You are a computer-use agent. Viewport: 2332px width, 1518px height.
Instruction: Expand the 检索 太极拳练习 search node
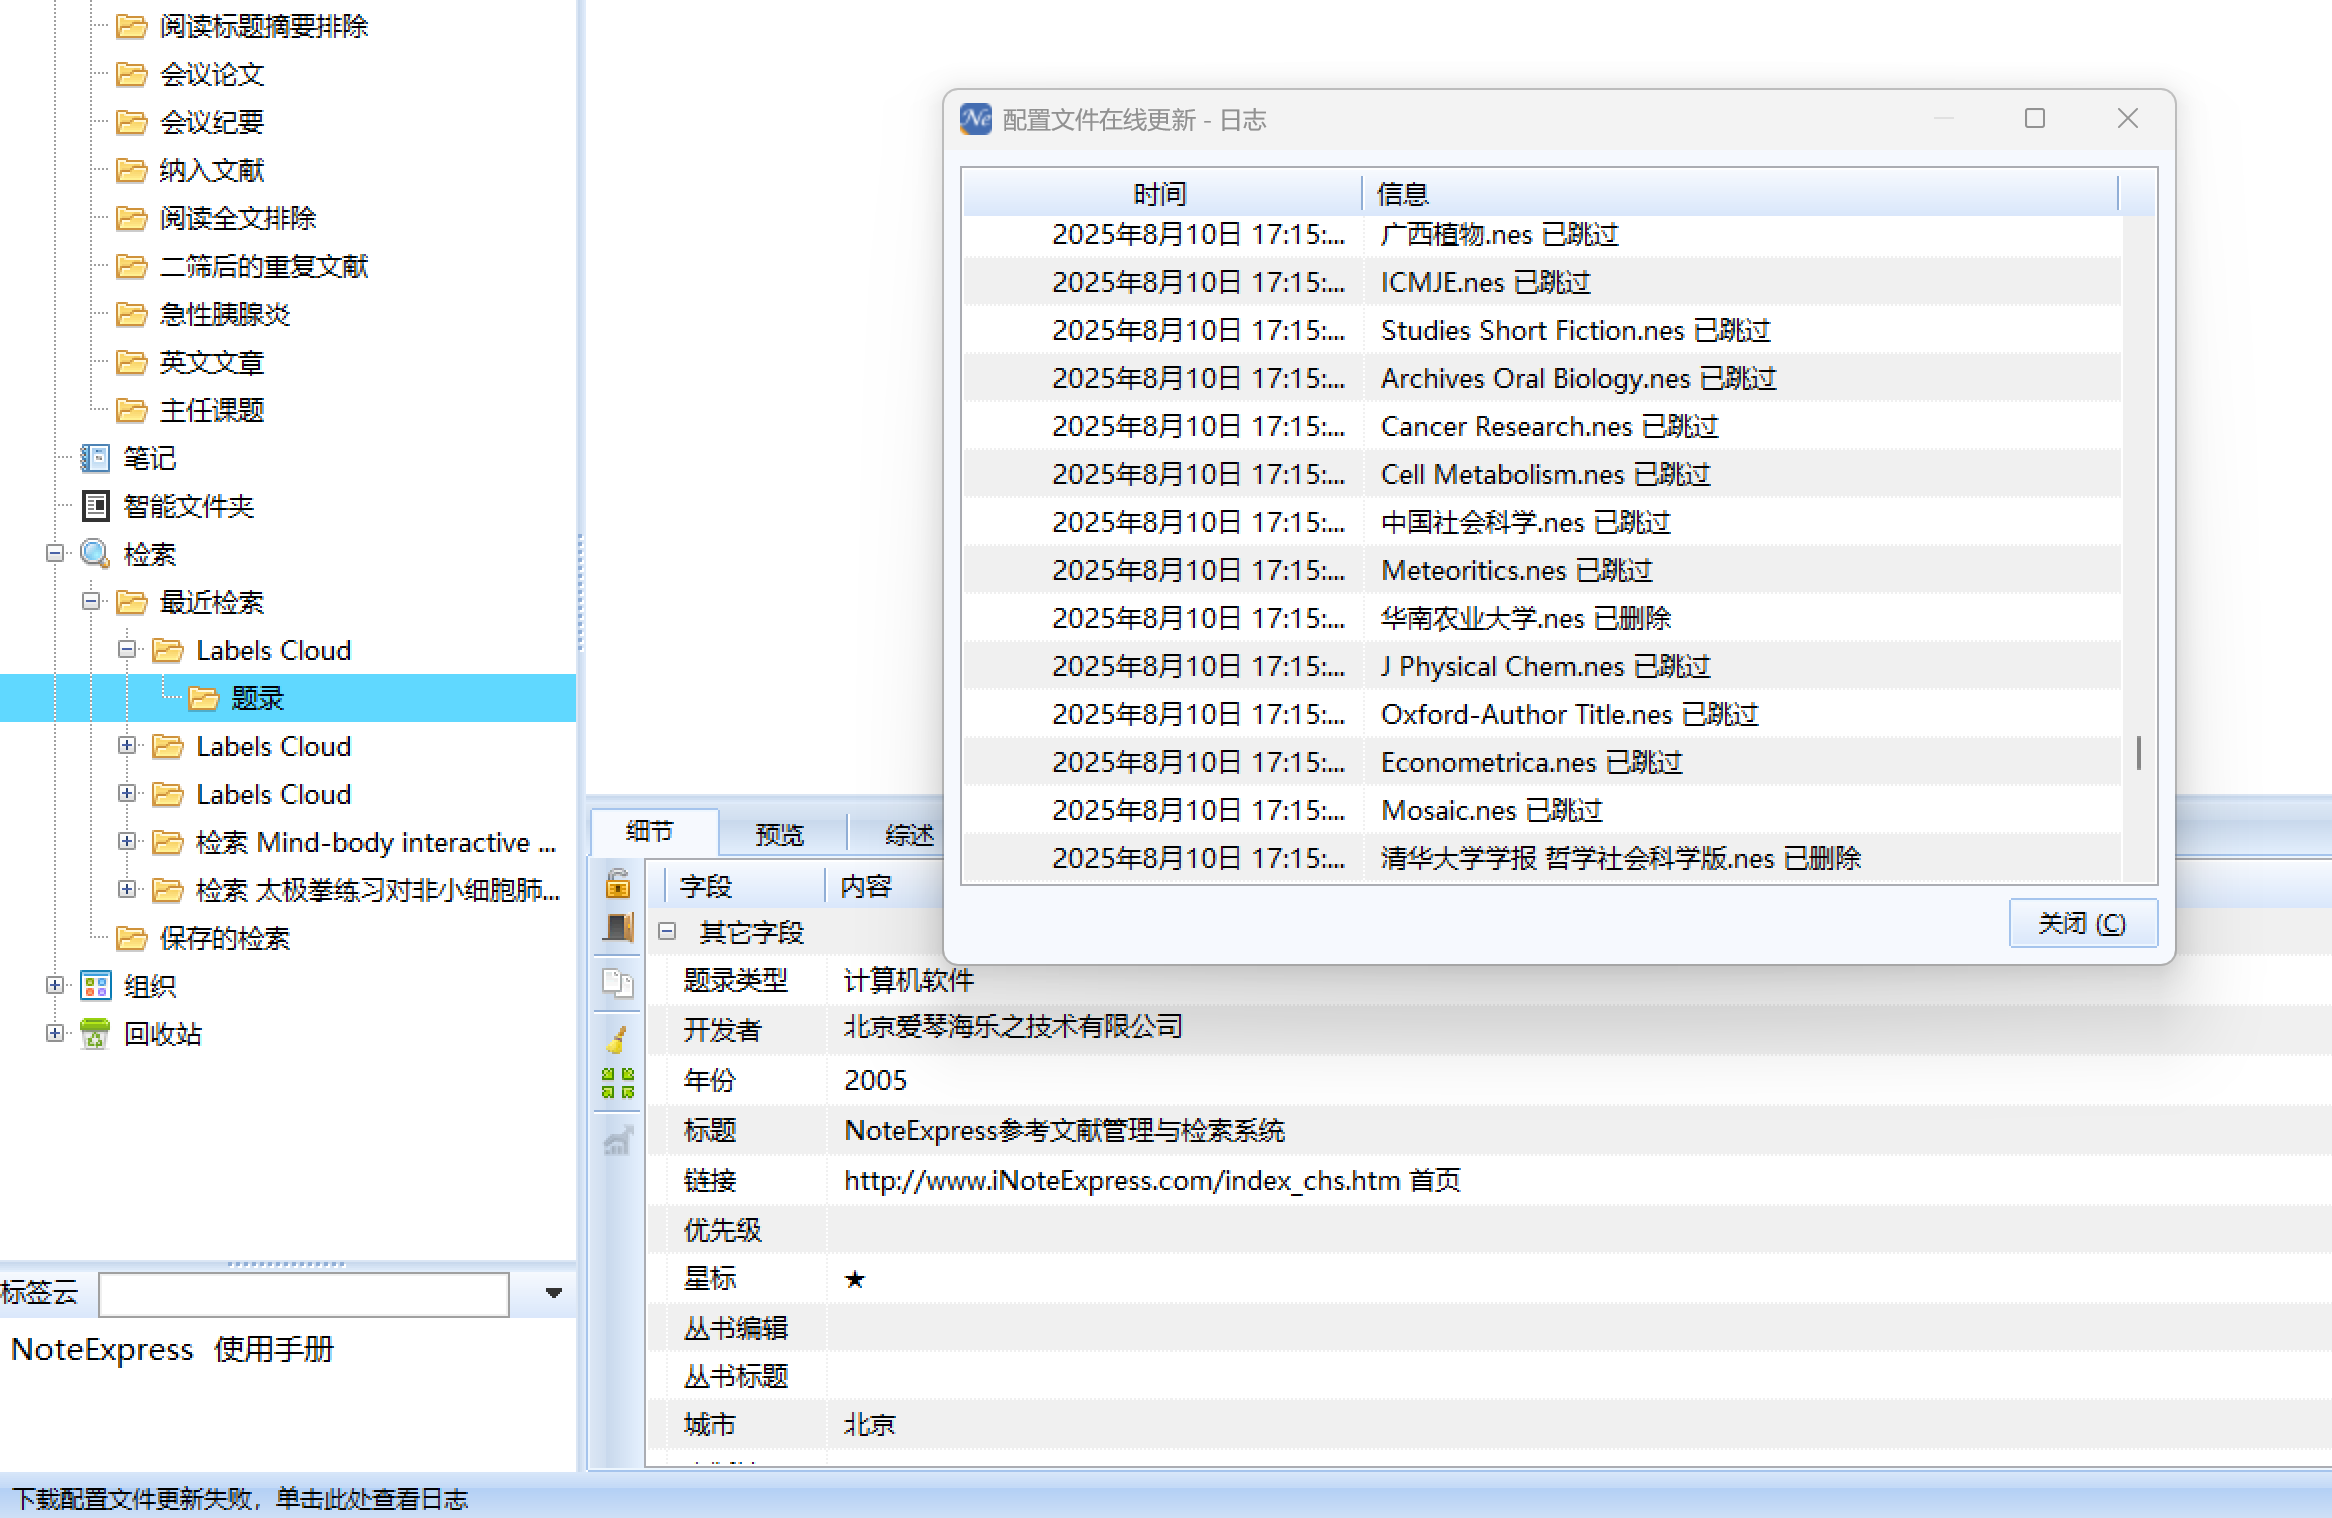[x=127, y=889]
